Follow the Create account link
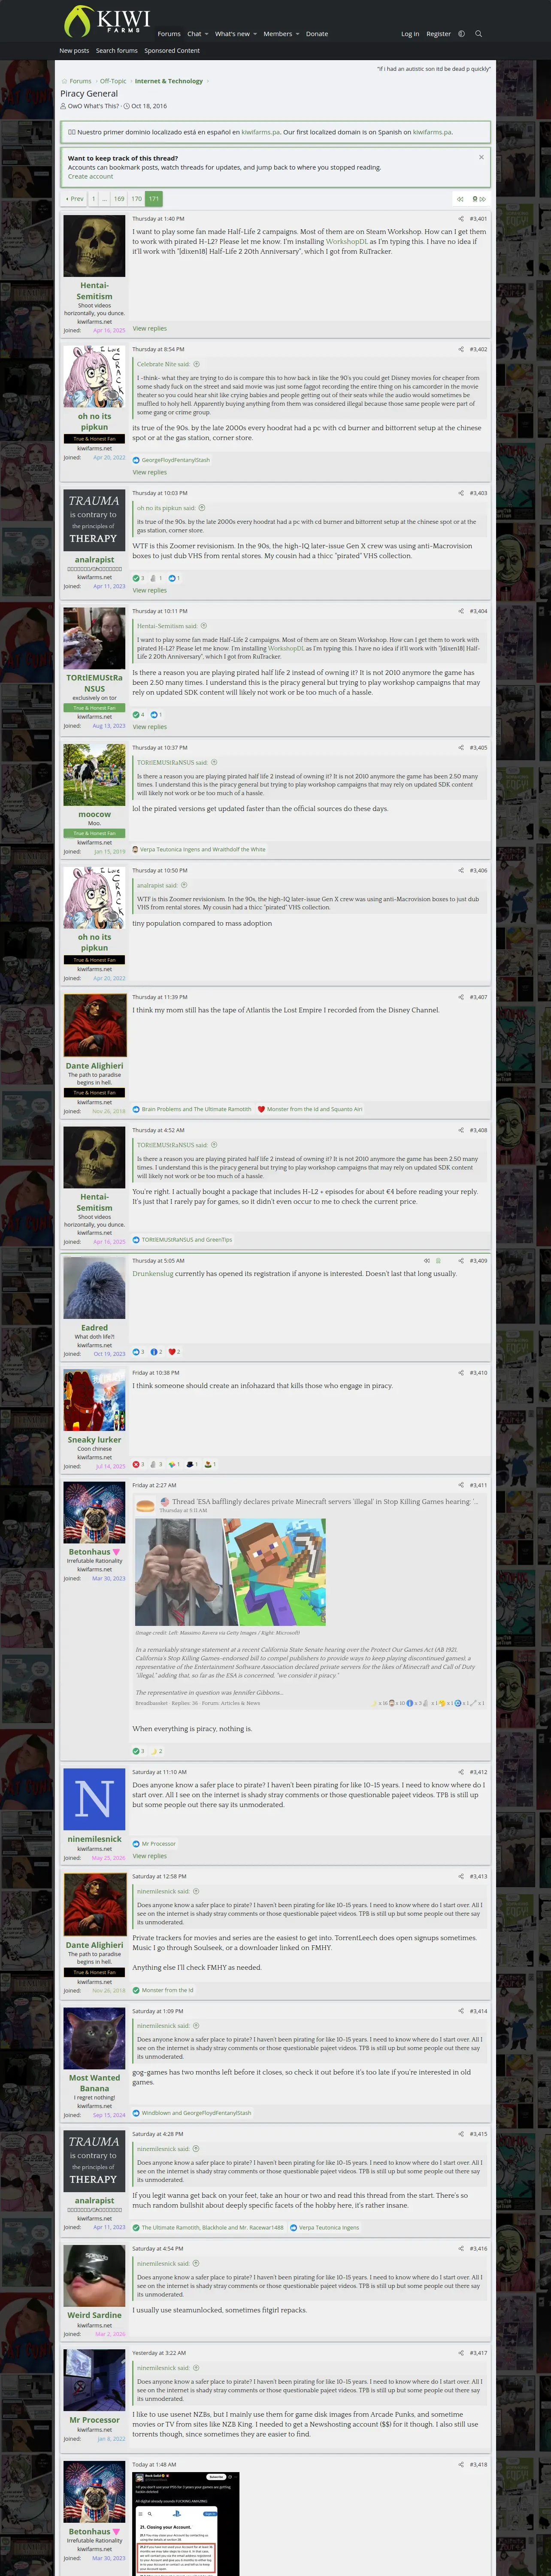This screenshot has height=2576, width=551. (90, 177)
